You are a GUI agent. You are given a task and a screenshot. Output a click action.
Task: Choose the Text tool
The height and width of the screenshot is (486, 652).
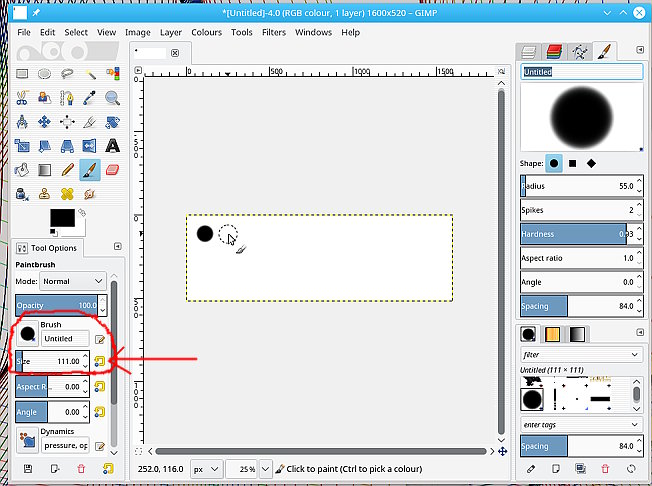(x=112, y=146)
